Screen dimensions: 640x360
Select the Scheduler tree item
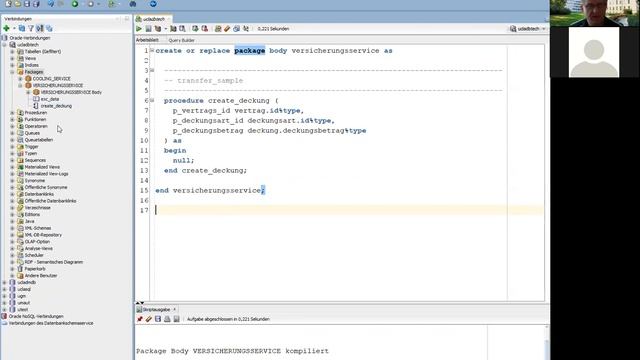click(x=34, y=255)
